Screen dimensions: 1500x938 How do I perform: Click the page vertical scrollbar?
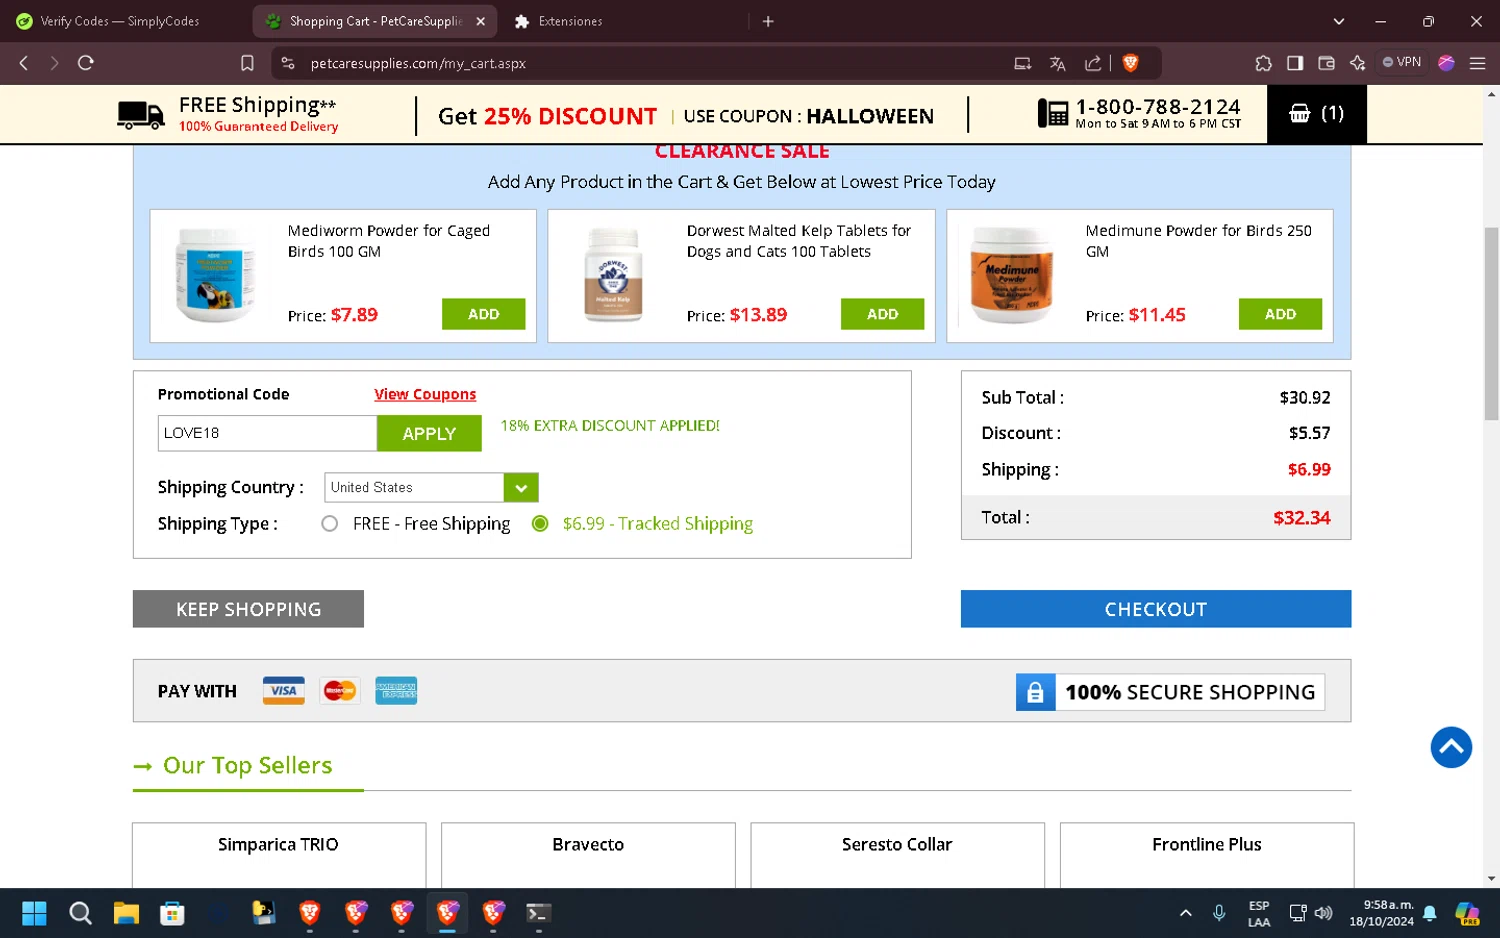1491,324
